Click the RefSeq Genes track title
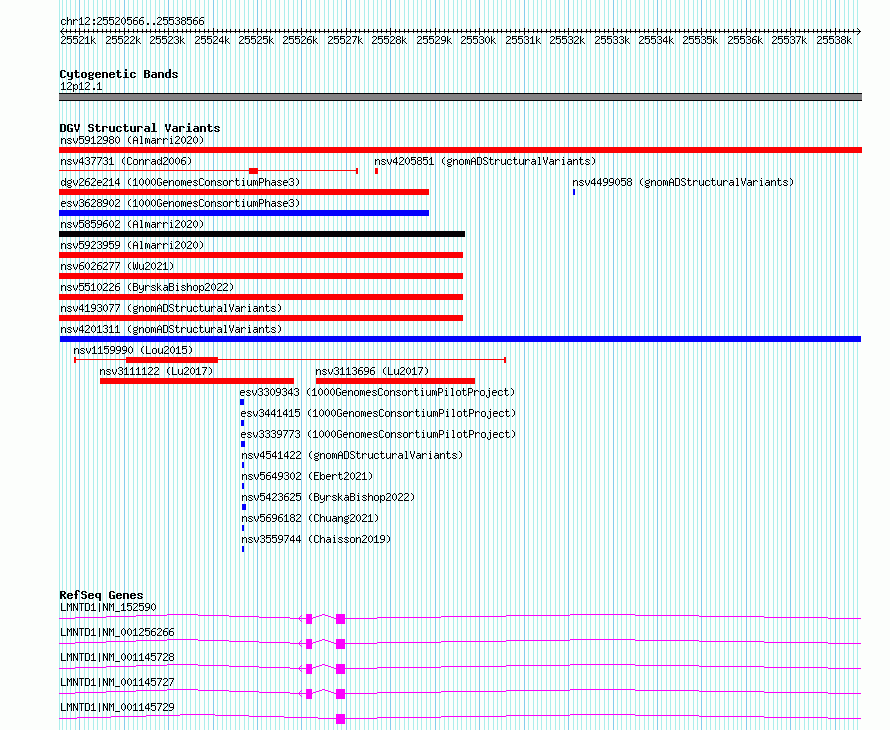 (x=101, y=595)
